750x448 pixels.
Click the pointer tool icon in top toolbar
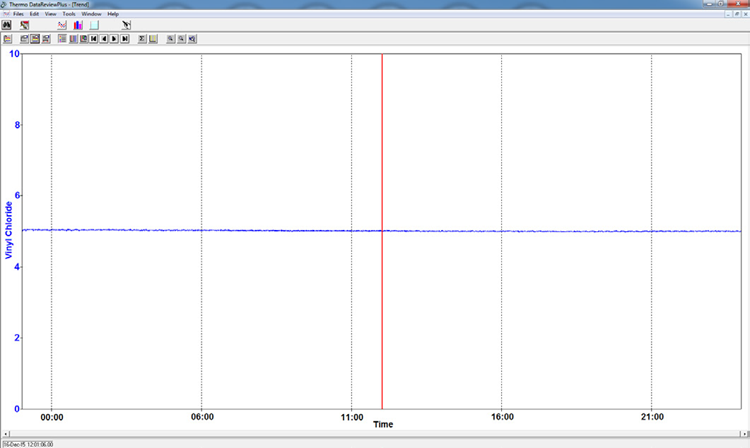[126, 25]
